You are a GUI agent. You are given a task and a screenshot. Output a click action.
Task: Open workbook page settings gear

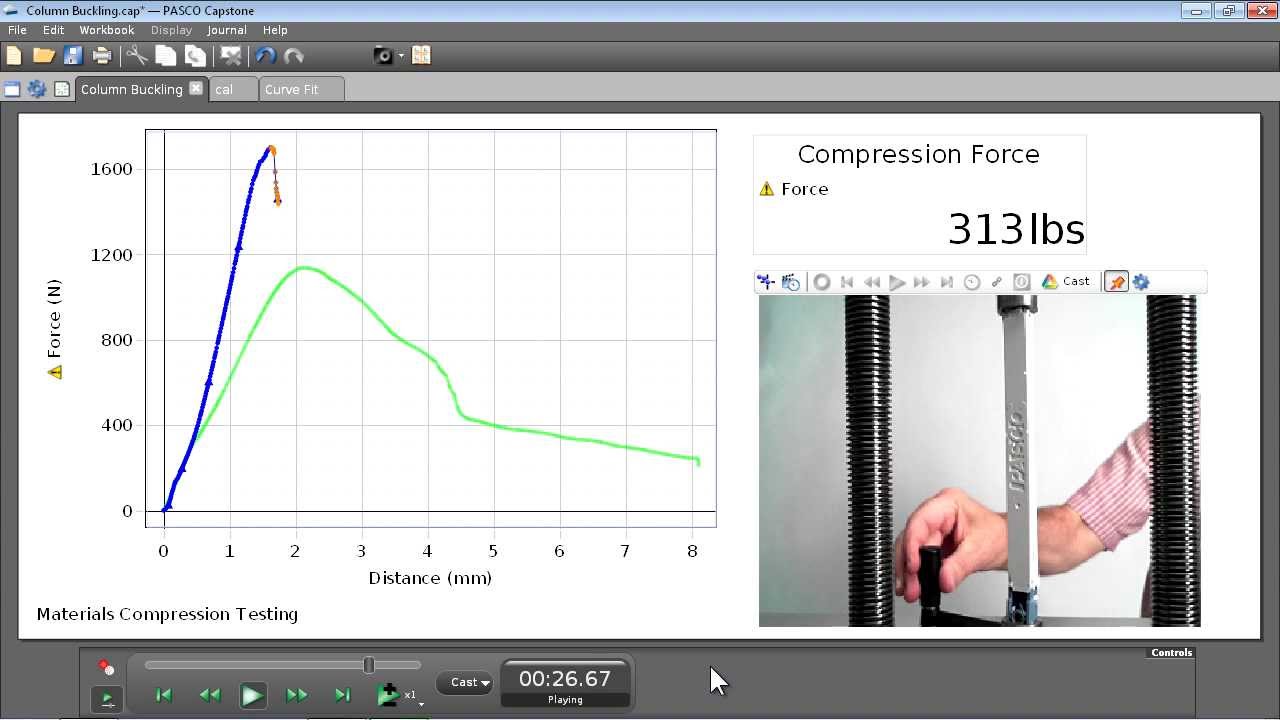pyautogui.click(x=37, y=89)
